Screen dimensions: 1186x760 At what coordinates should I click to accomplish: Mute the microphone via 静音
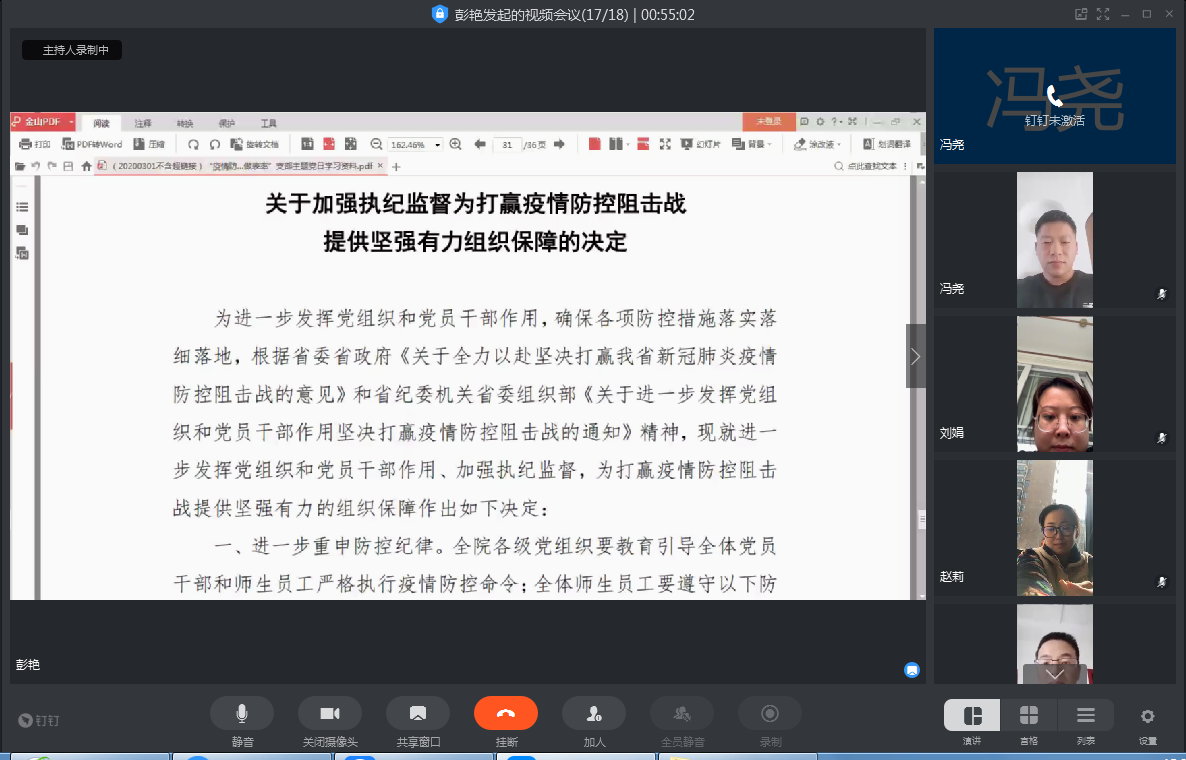(x=242, y=712)
